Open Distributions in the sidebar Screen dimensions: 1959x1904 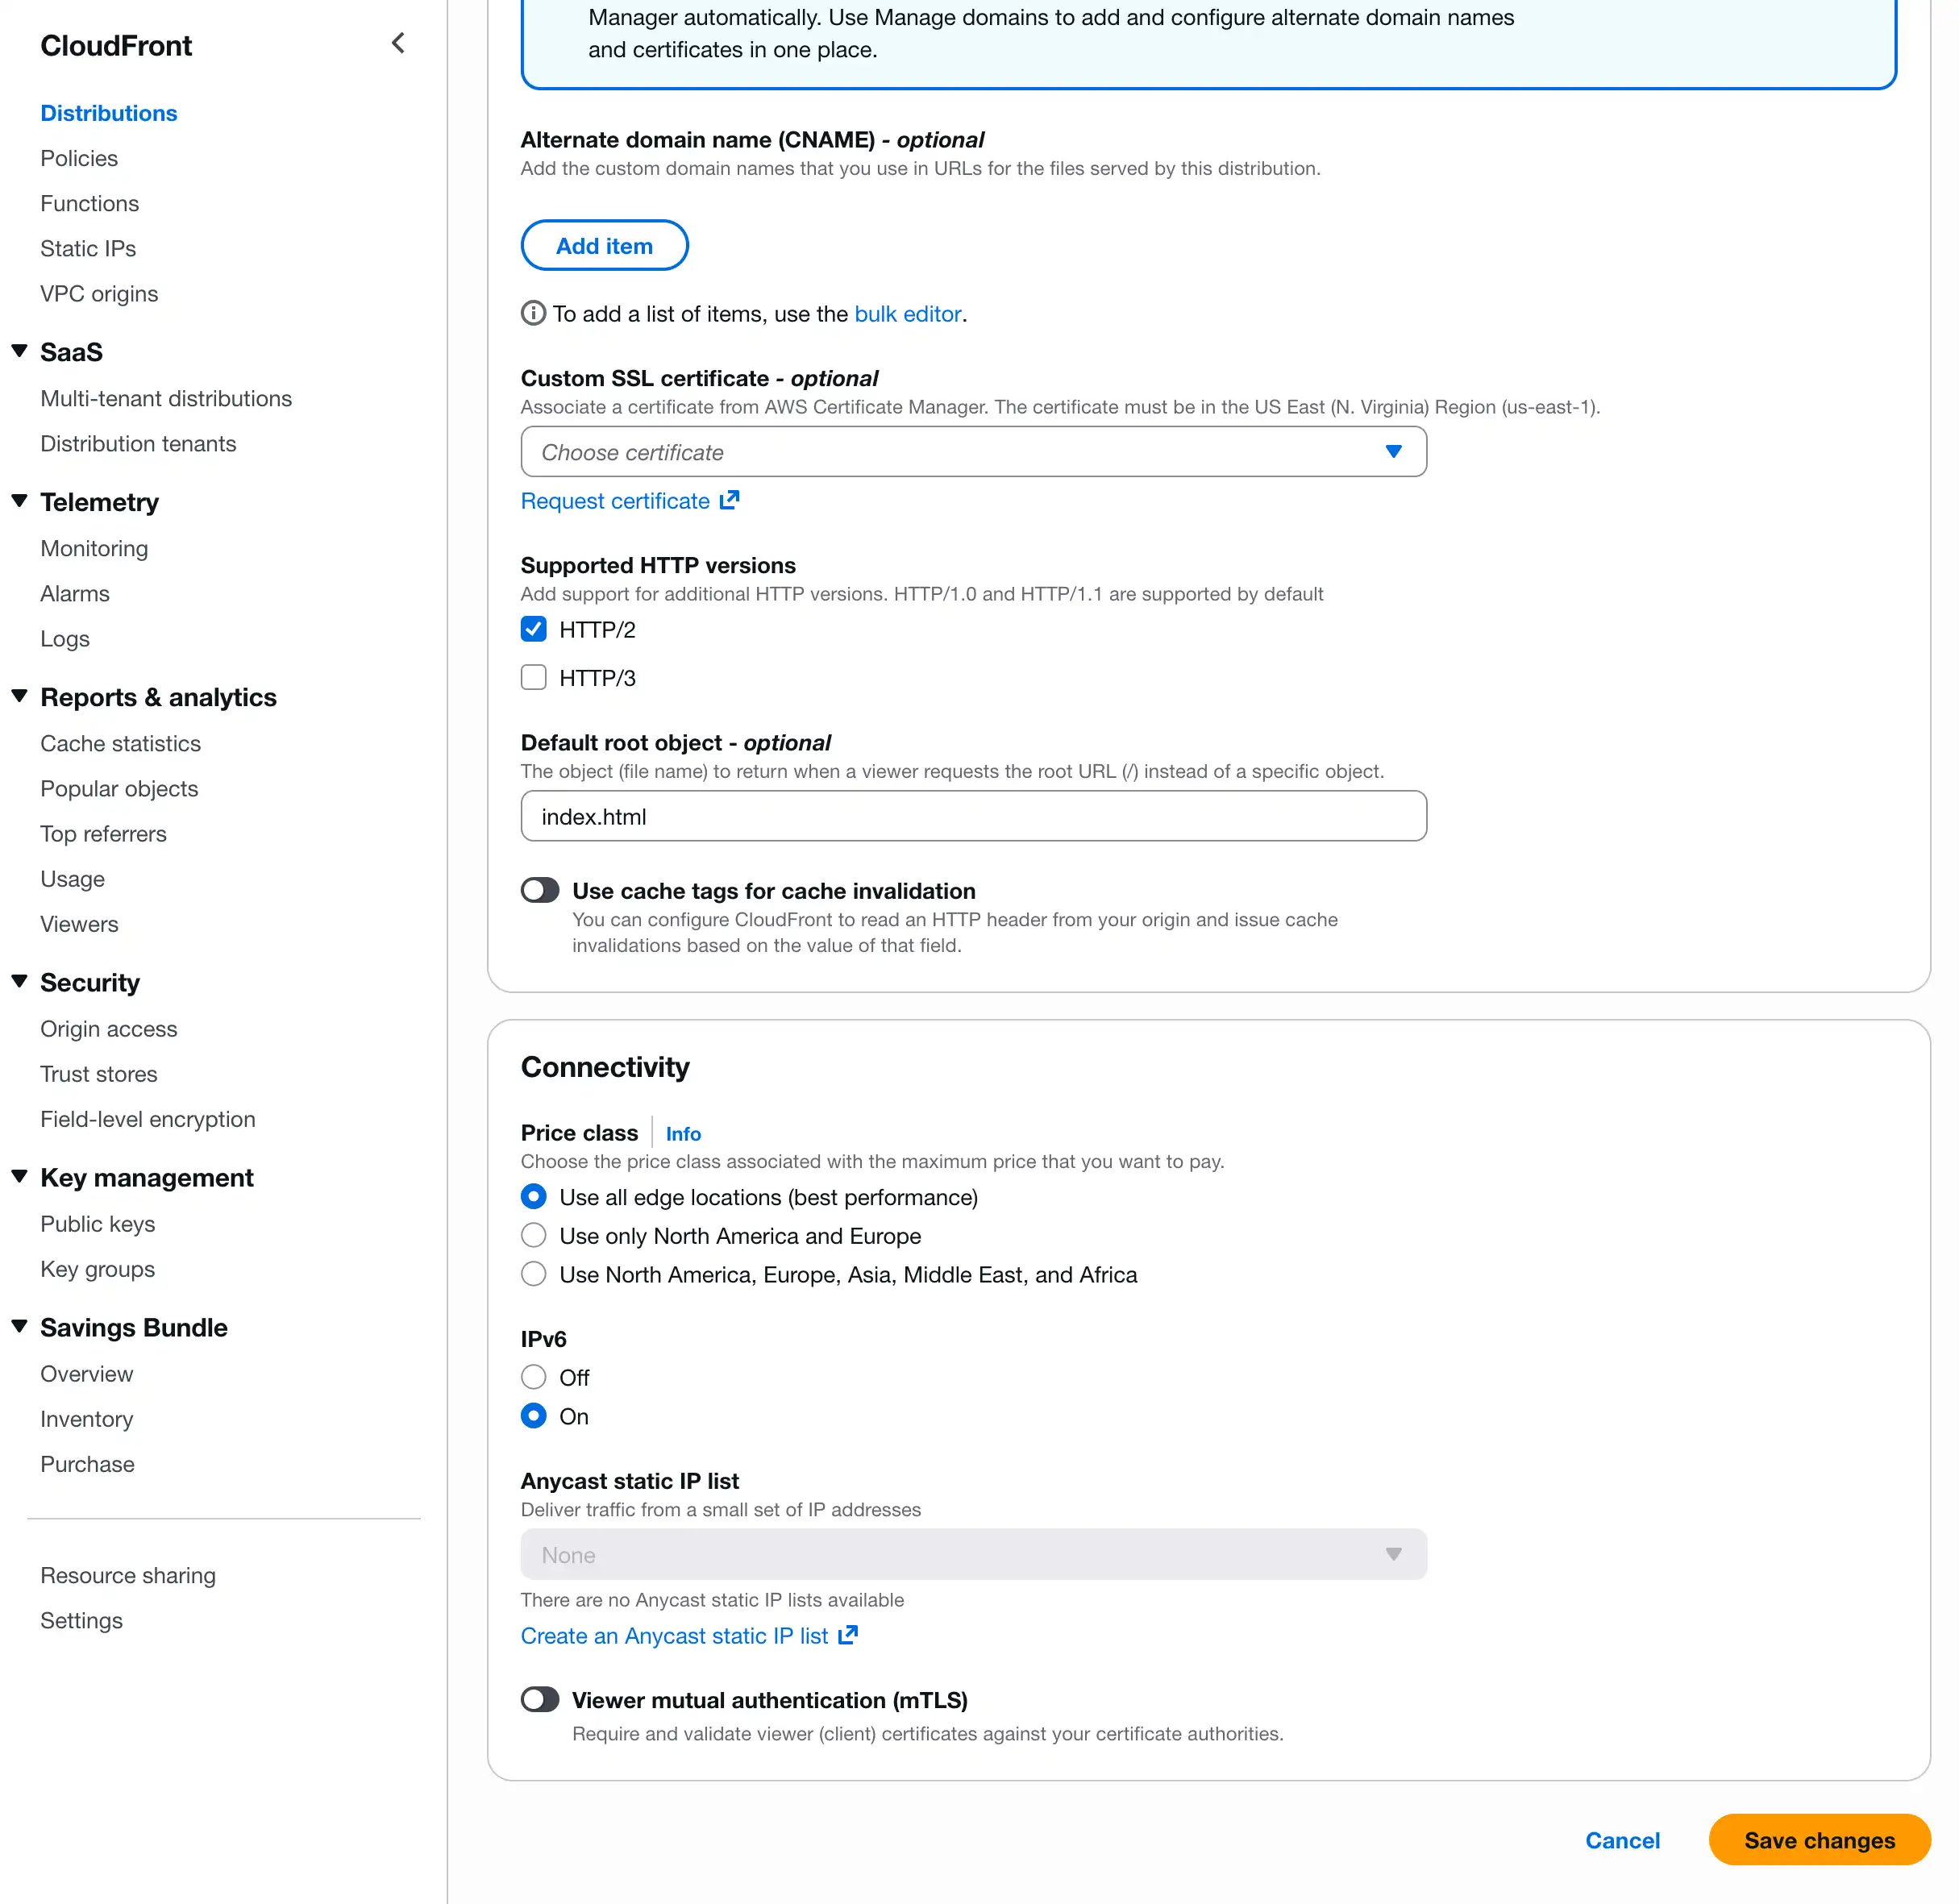(x=108, y=113)
